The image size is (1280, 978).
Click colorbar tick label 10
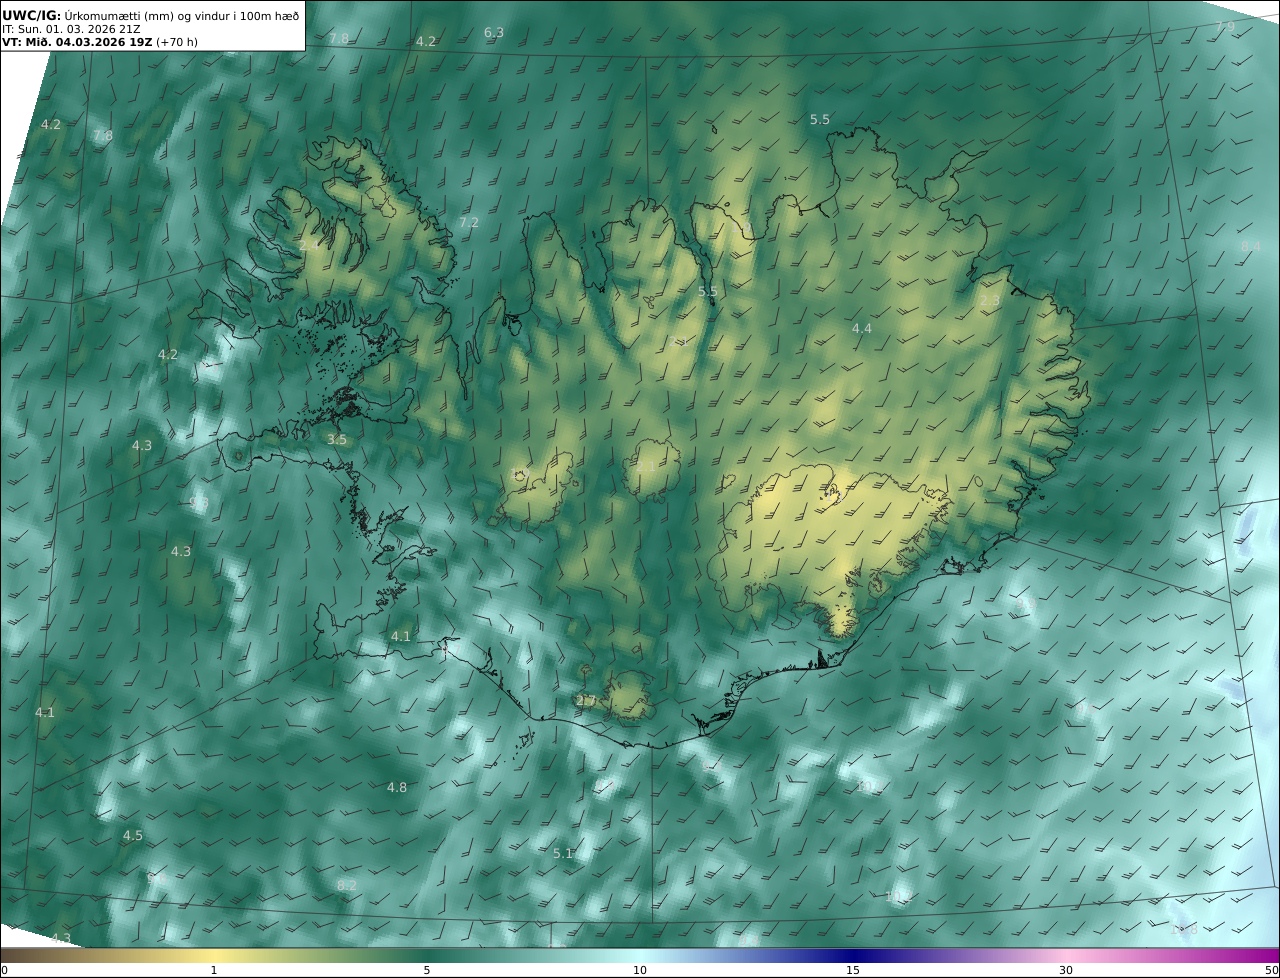(x=640, y=970)
